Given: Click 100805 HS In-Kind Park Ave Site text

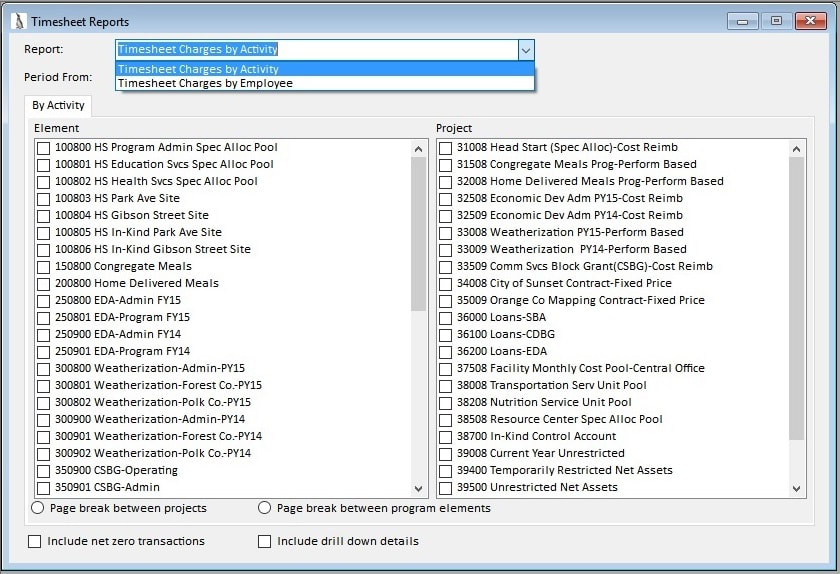Looking at the screenshot, I should point(138,232).
